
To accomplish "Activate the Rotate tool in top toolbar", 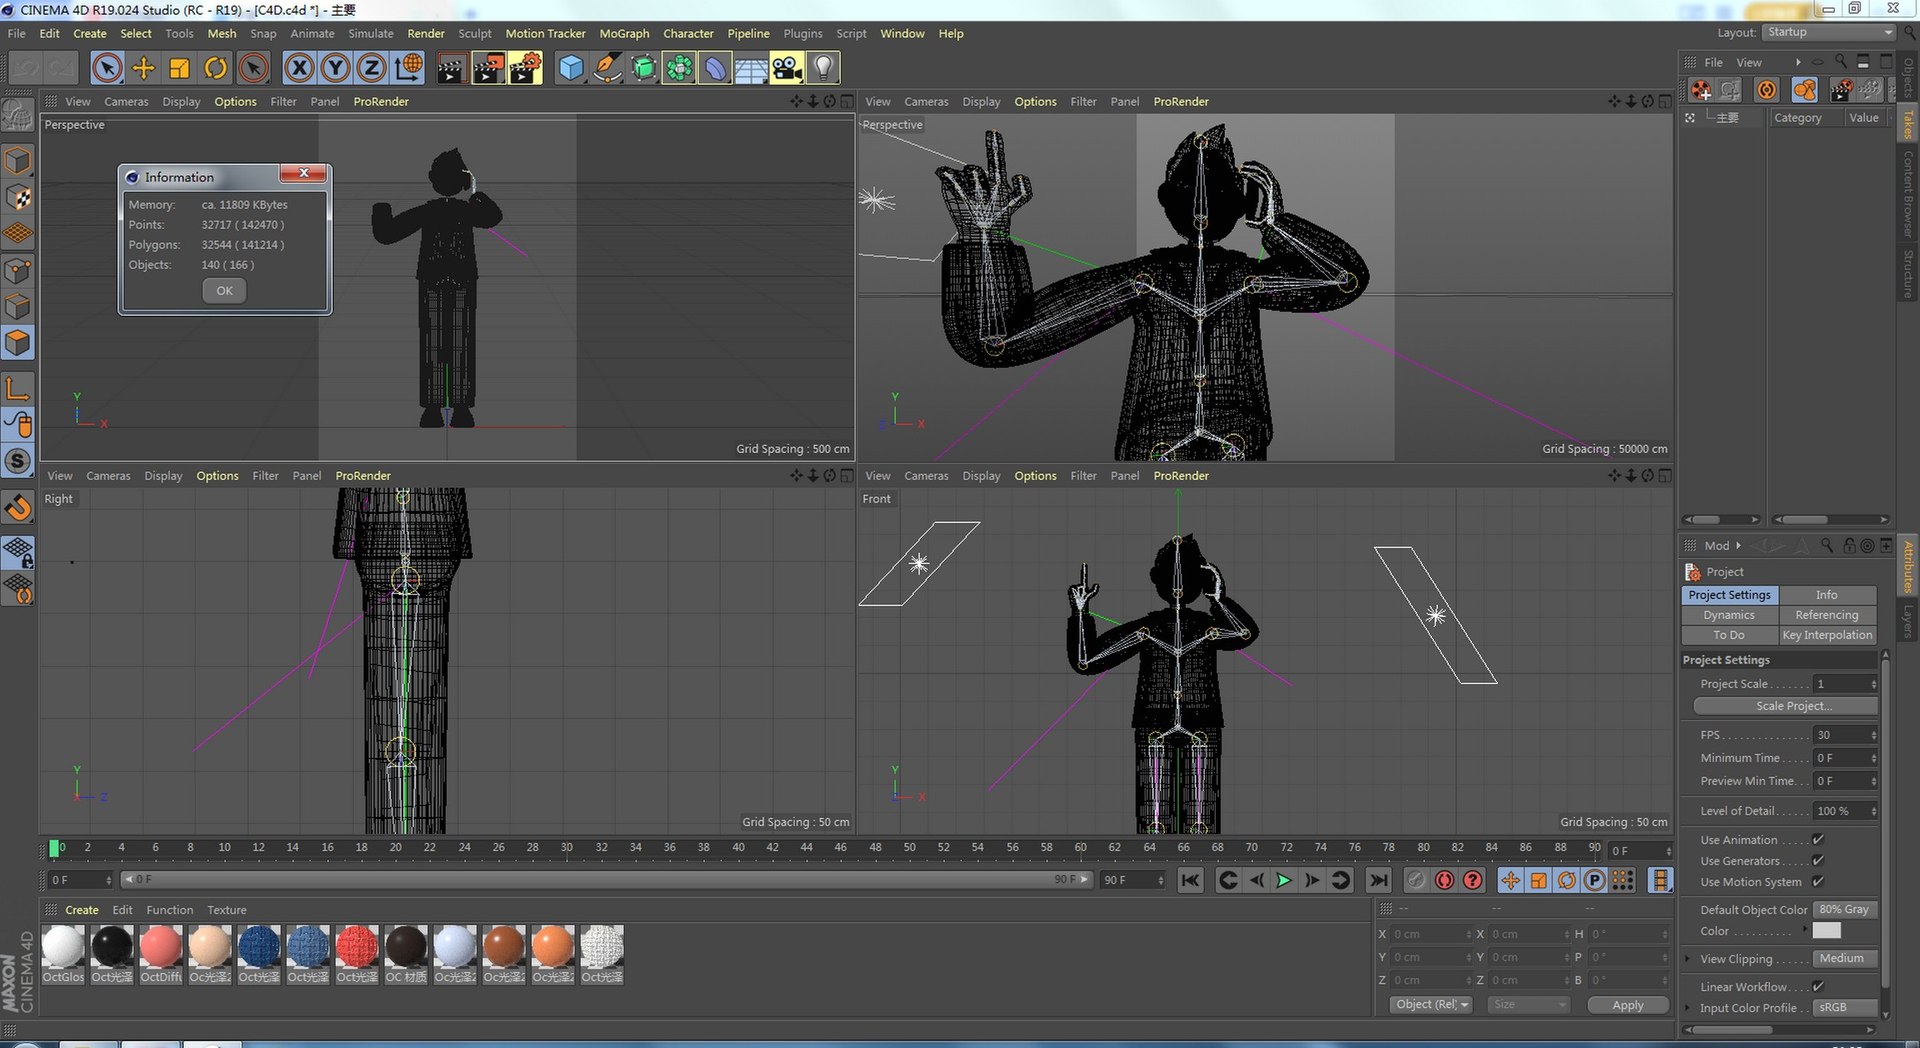I will (216, 68).
